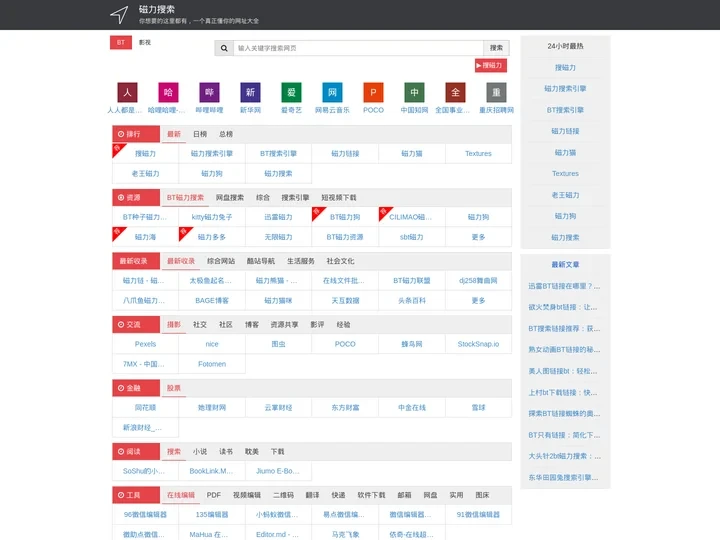Open the 91微信编辑器 link
The width and height of the screenshot is (720, 540).
tap(478, 515)
